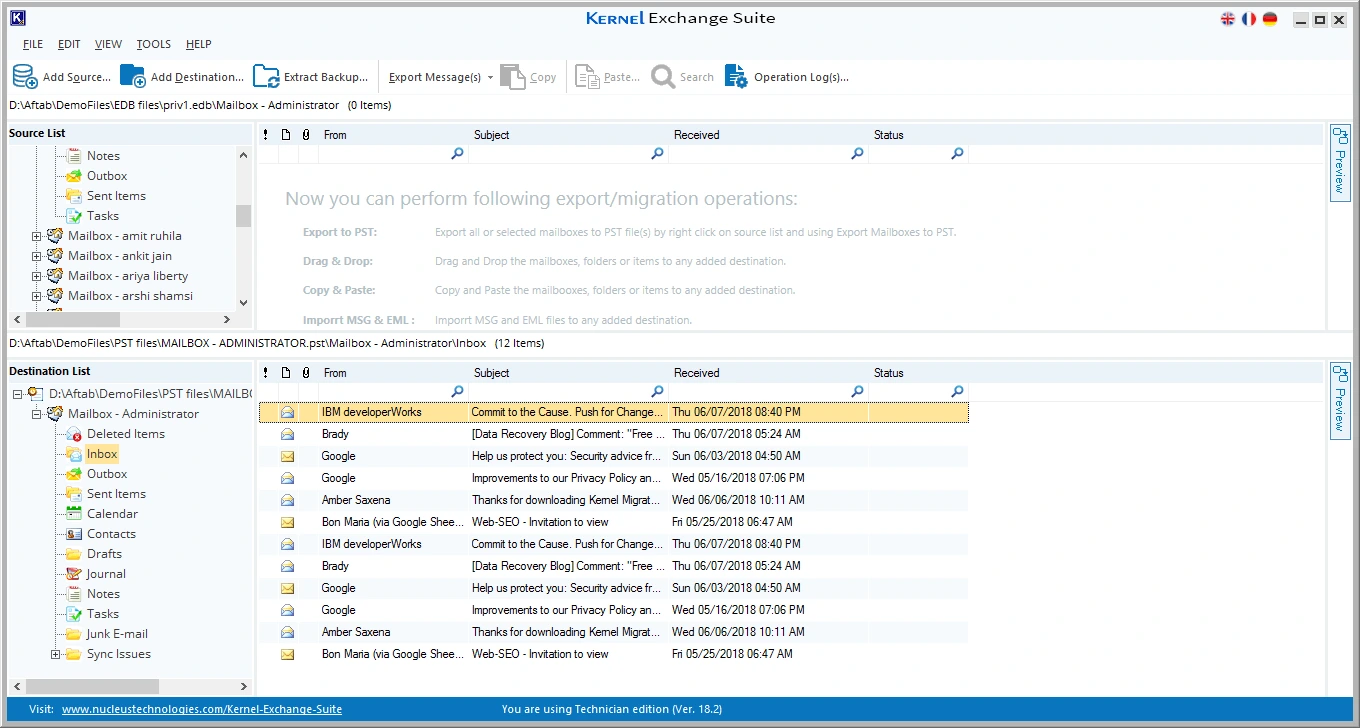Sort source list by Status column
Image resolution: width=1360 pixels, height=728 pixels.
[918, 135]
